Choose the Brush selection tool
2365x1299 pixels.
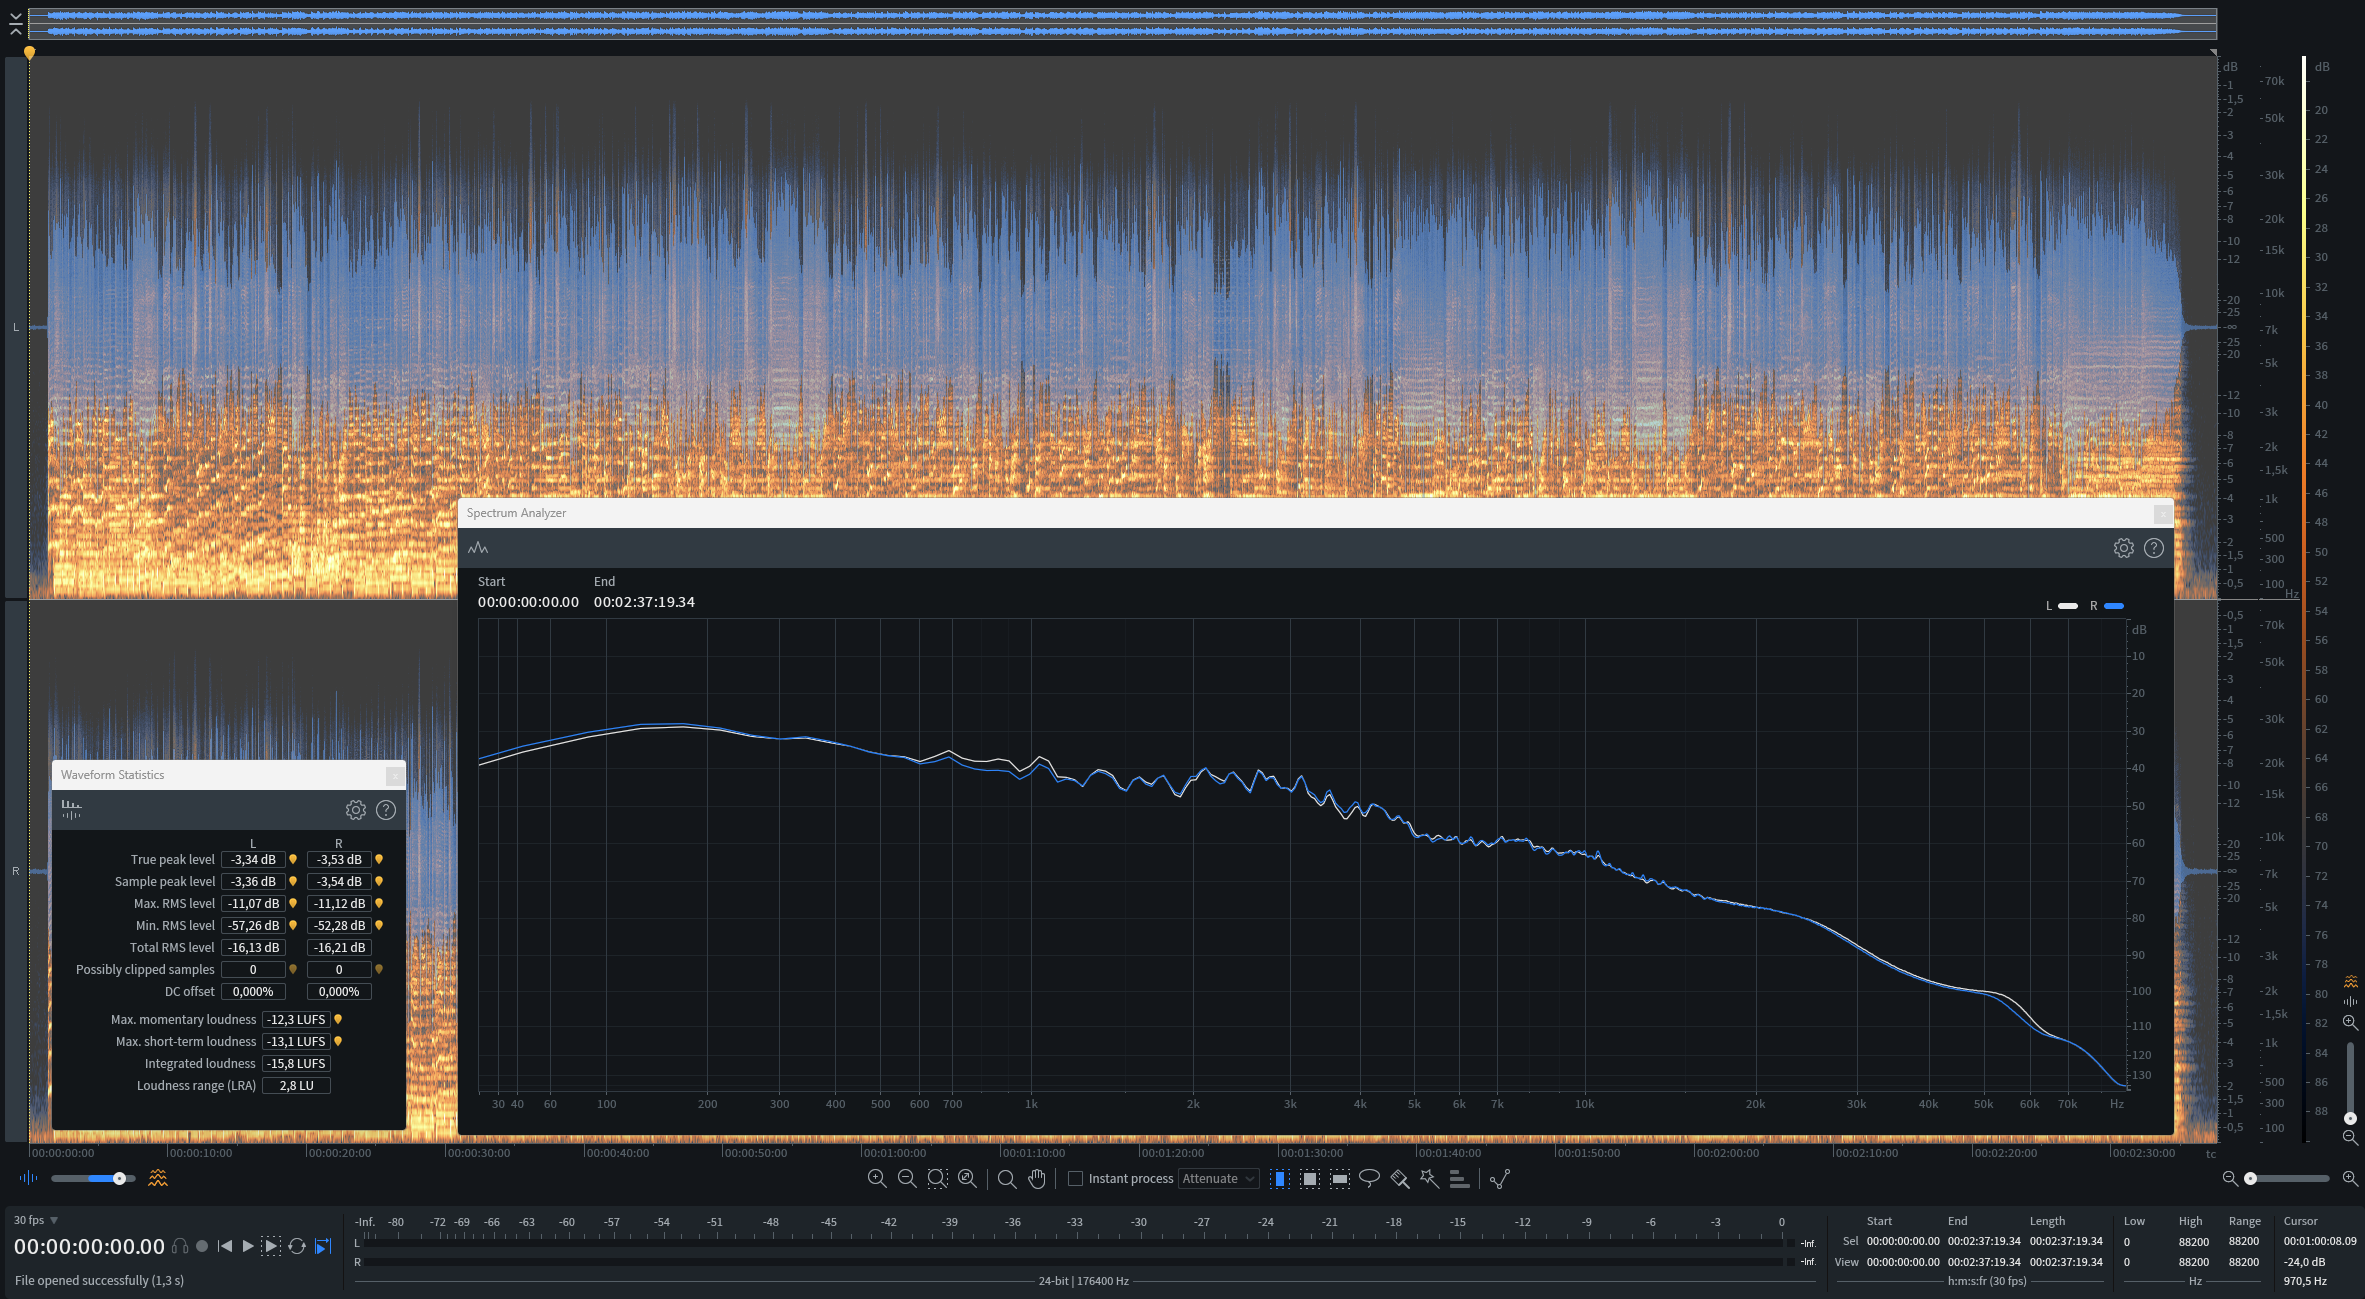[x=1399, y=1178]
